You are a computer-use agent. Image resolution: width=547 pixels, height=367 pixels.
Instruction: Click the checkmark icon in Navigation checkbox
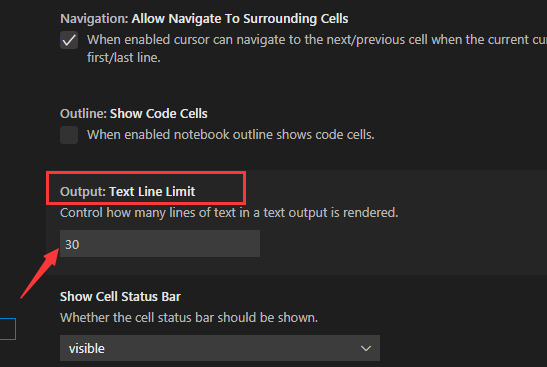(69, 40)
